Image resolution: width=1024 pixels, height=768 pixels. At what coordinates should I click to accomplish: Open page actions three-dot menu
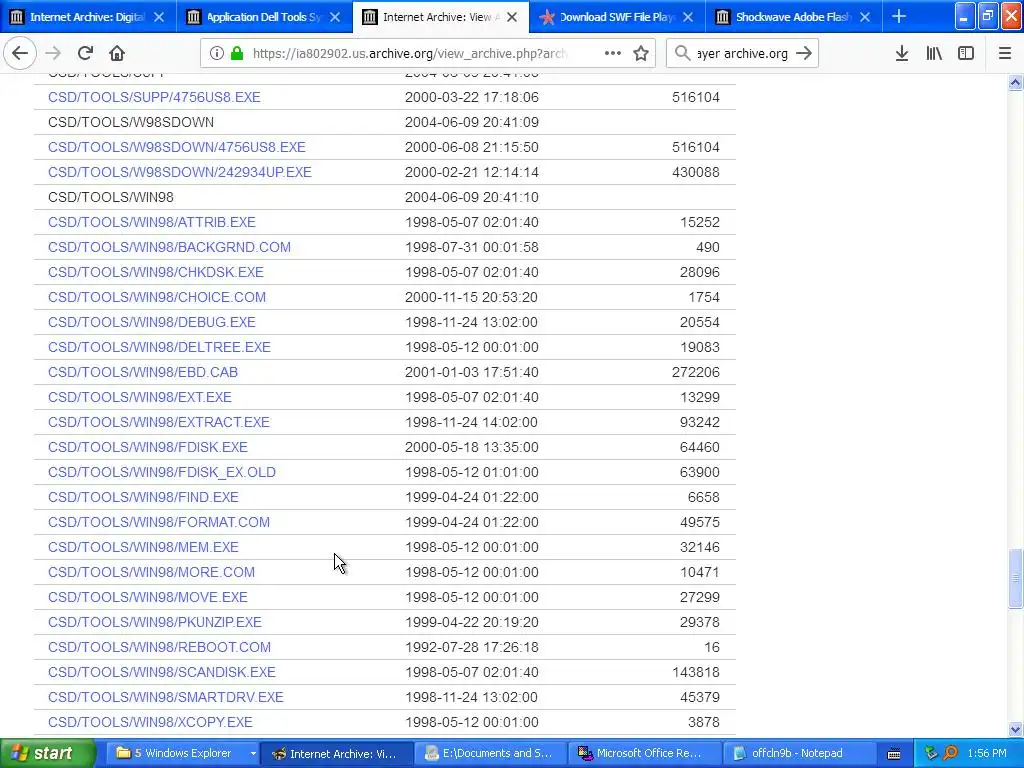point(613,54)
